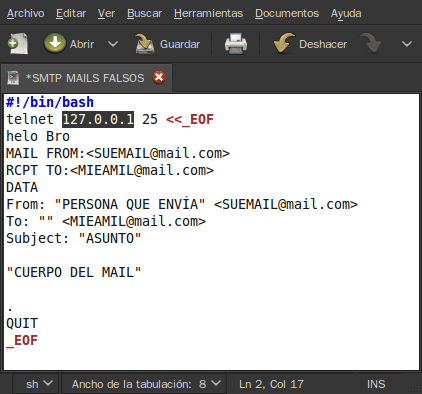Click the QUIT line
The image size is (422, 394).
click(x=22, y=324)
